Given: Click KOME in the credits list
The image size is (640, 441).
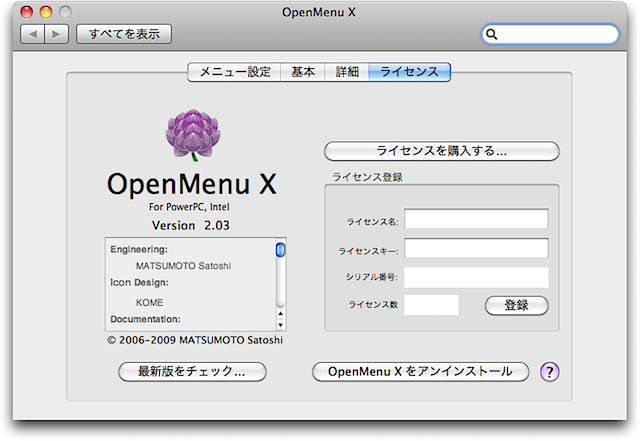Looking at the screenshot, I should (149, 303).
